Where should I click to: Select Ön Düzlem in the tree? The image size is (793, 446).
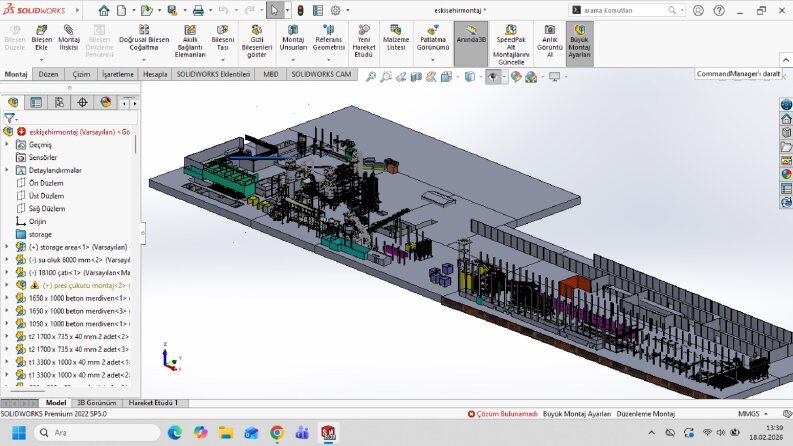[46, 183]
